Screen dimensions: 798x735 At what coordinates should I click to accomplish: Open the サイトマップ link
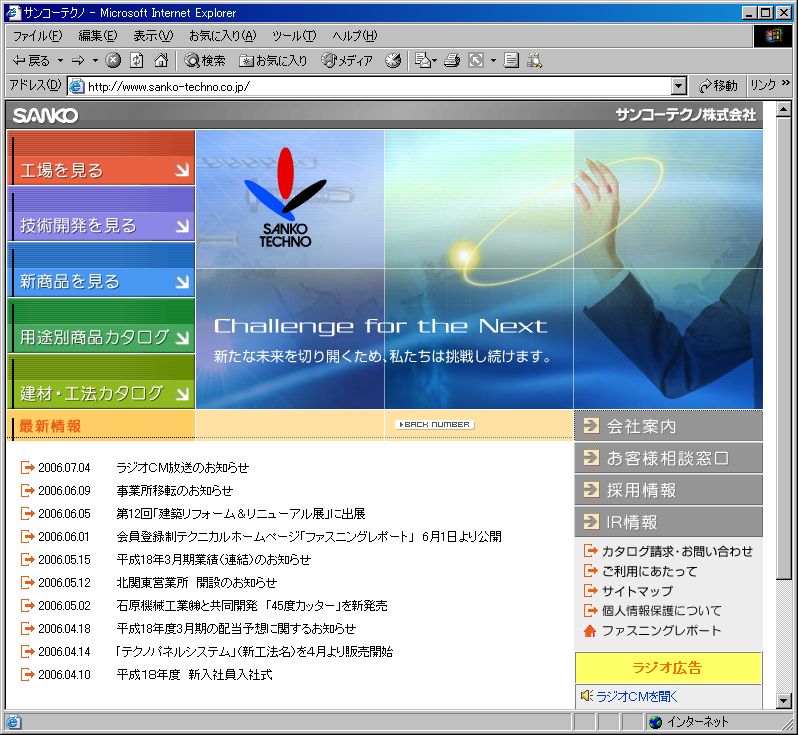point(637,591)
